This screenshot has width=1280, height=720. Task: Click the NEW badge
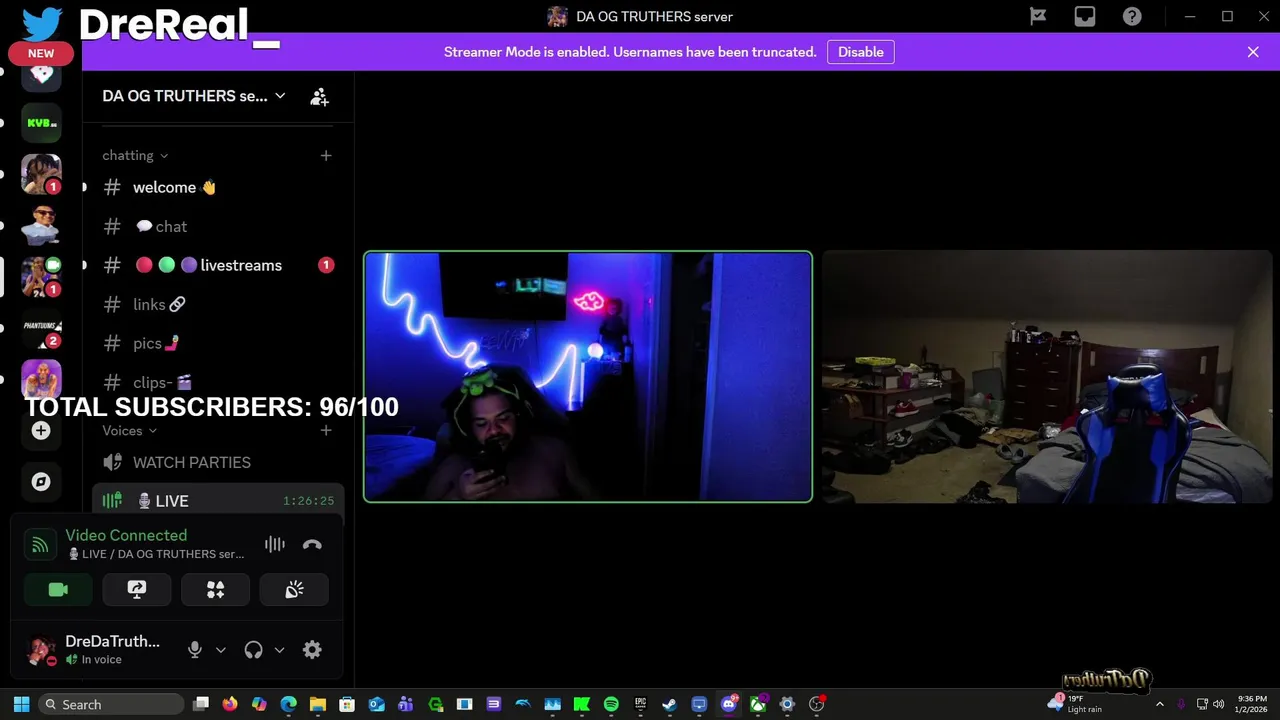point(41,54)
